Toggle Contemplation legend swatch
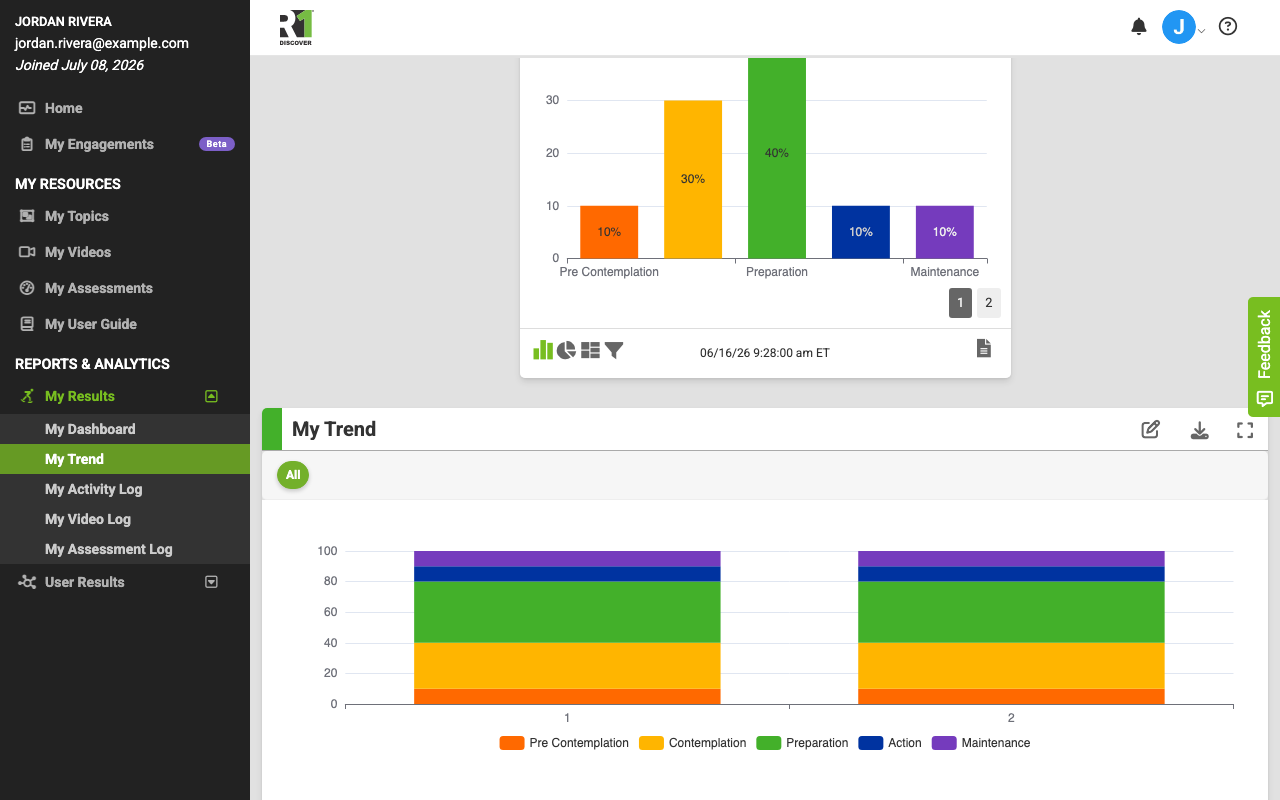The height and width of the screenshot is (800, 1280). [651, 743]
